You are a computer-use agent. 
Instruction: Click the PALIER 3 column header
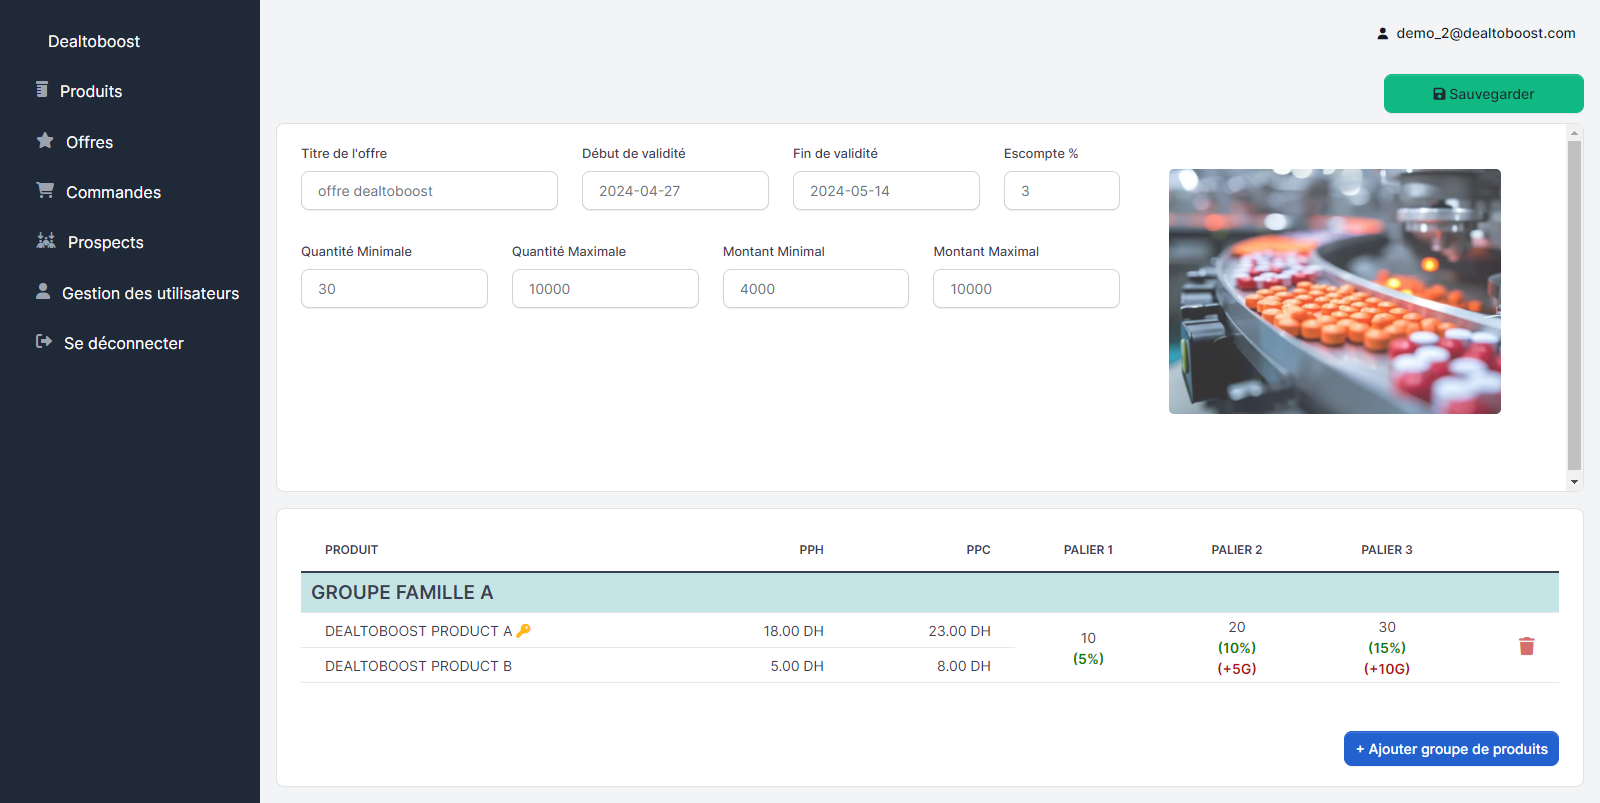[1387, 550]
